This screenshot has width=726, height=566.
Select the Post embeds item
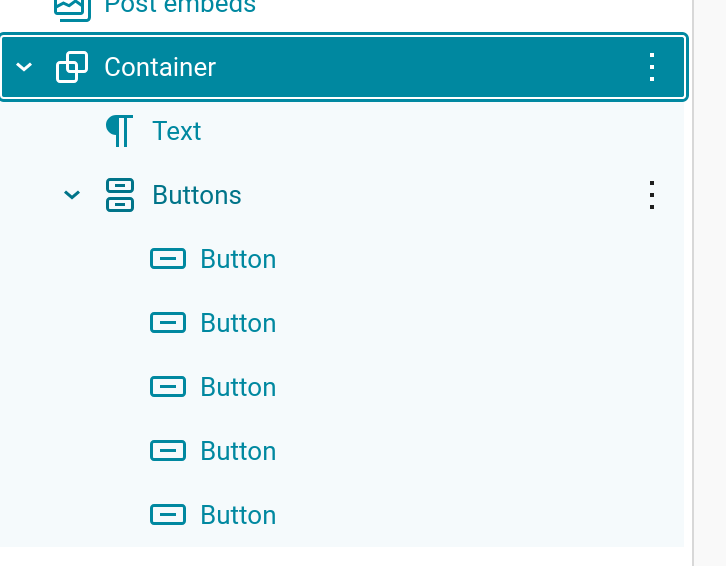tap(180, 8)
